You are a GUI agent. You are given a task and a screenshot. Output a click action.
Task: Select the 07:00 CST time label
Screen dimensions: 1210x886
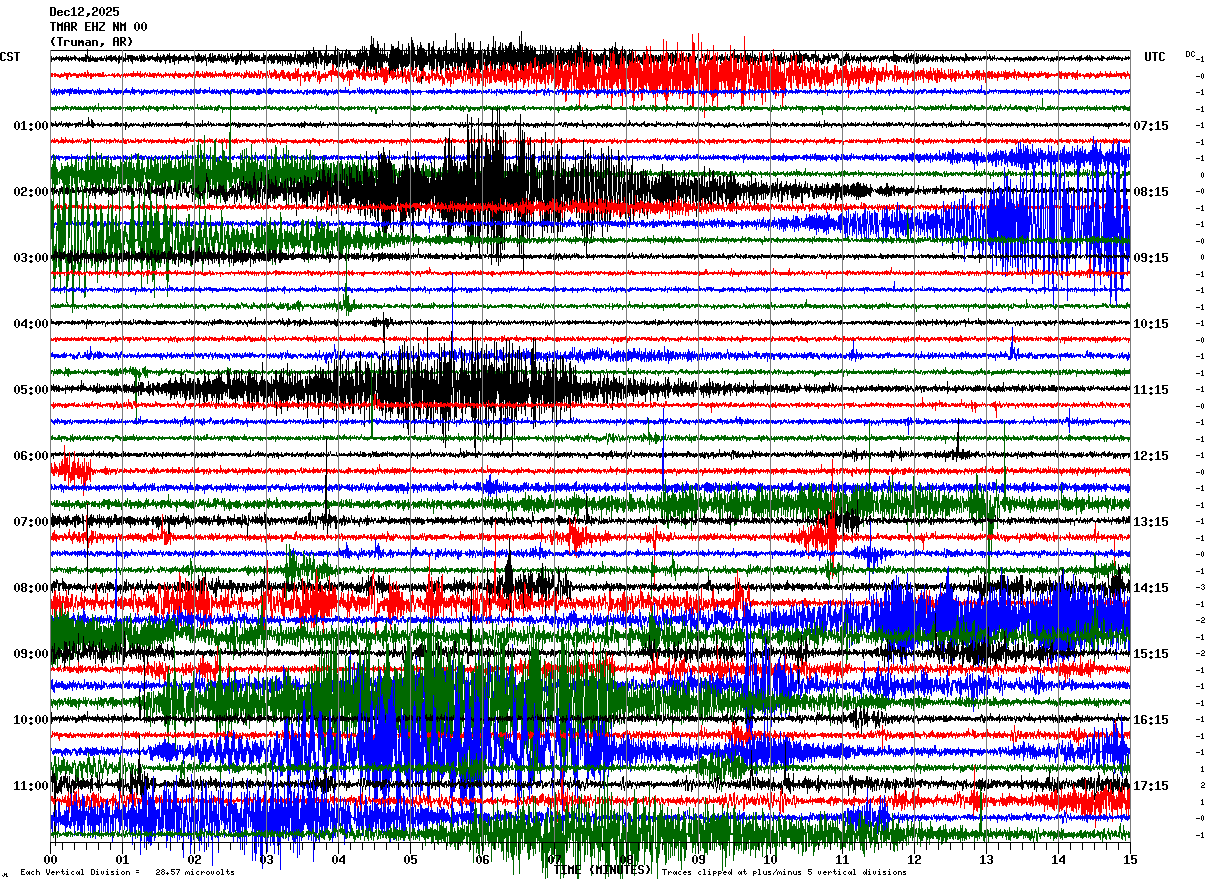coord(31,522)
